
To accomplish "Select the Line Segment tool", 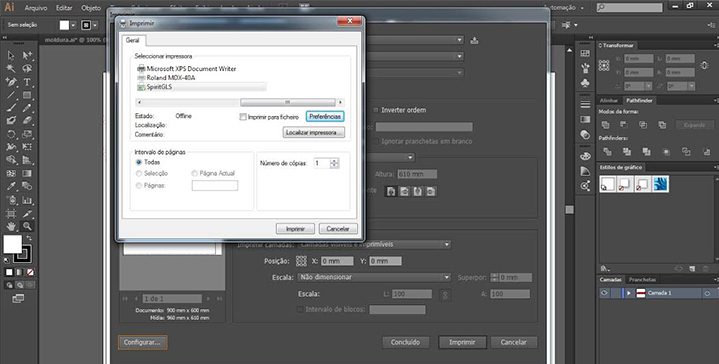I will coord(11,95).
